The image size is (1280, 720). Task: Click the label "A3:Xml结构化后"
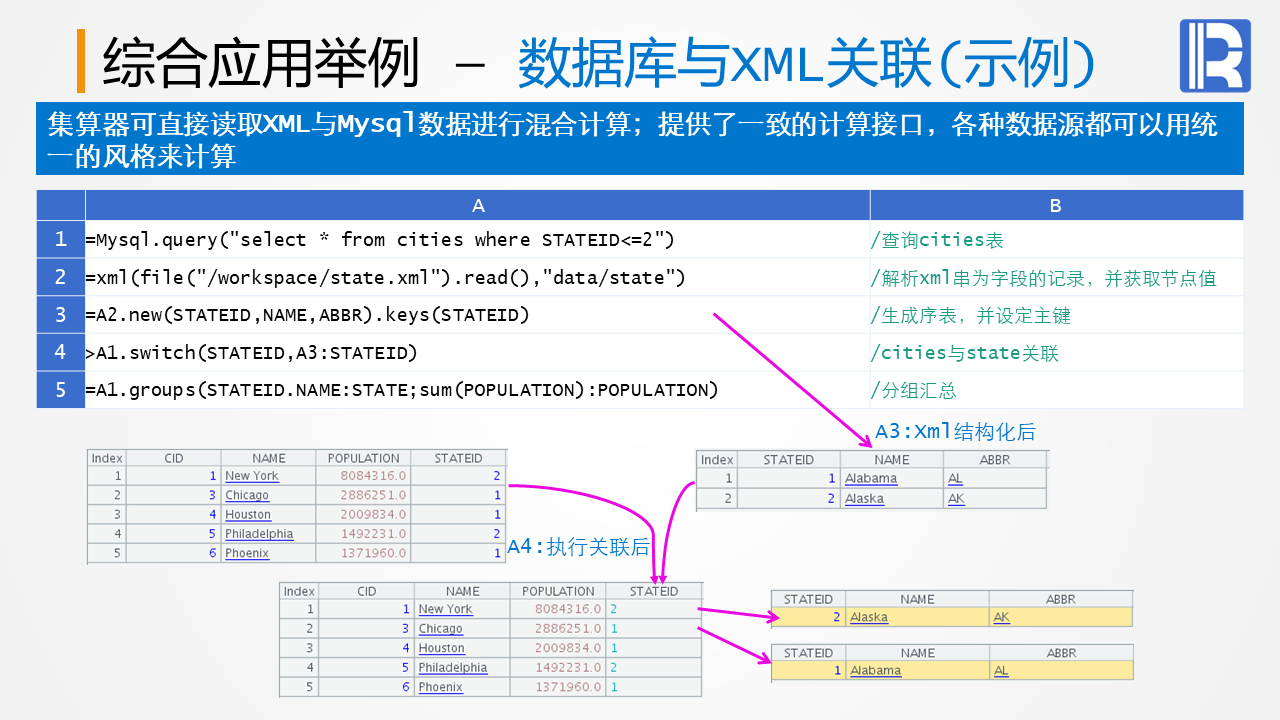955,432
